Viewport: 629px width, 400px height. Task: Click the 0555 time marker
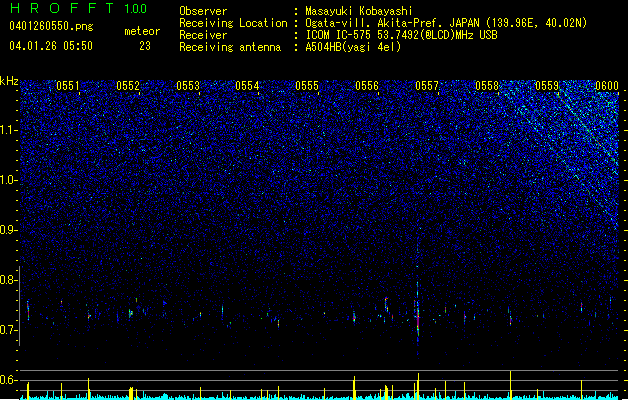[x=307, y=86]
